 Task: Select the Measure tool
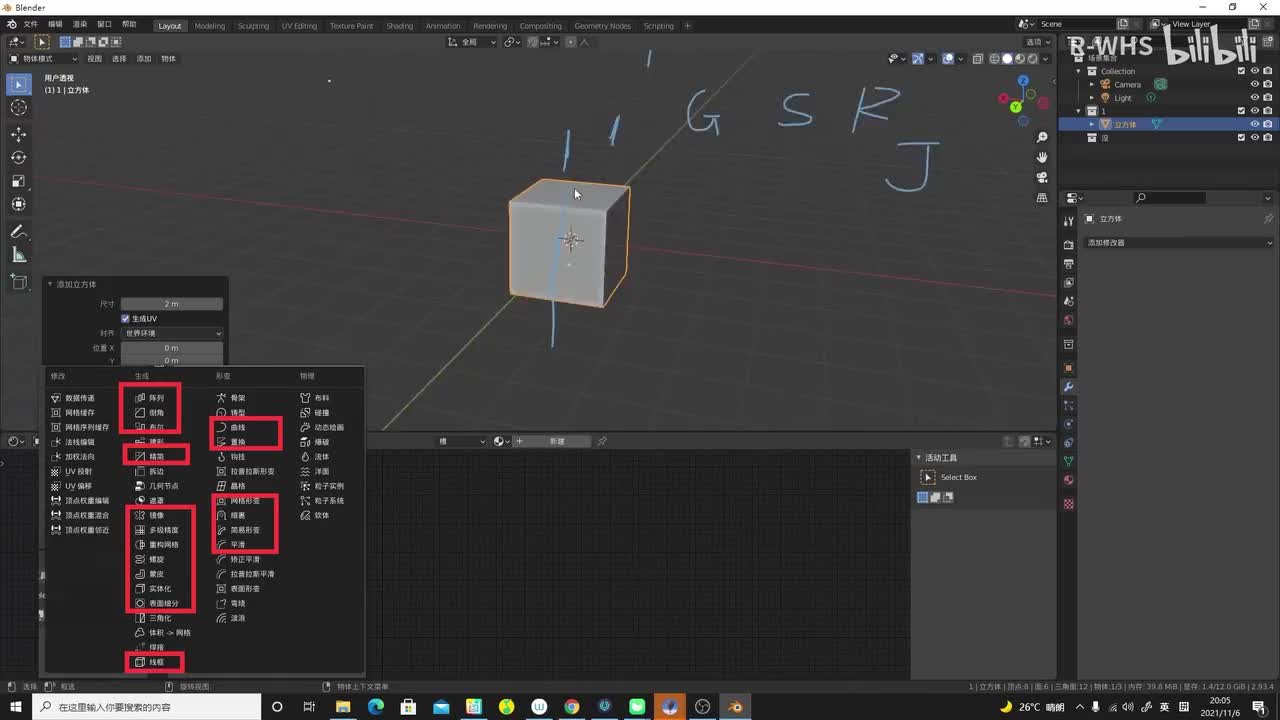click(x=19, y=255)
